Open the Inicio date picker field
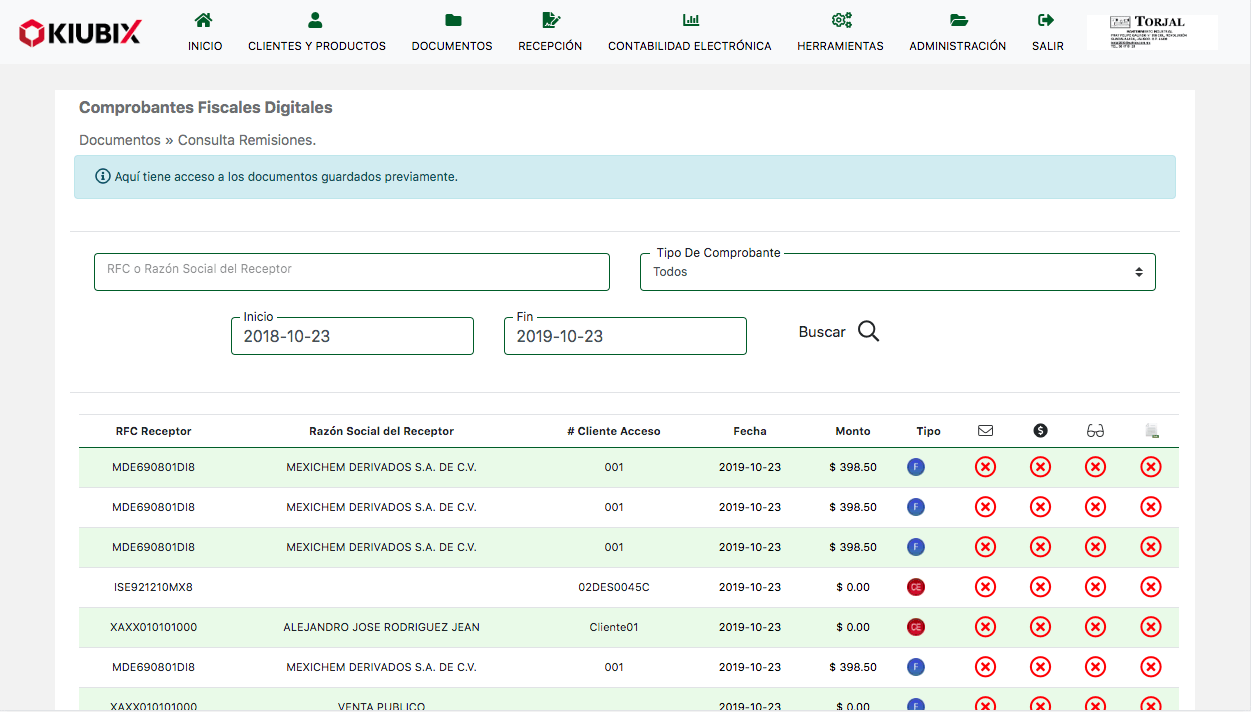The height and width of the screenshot is (712, 1251). (x=352, y=336)
